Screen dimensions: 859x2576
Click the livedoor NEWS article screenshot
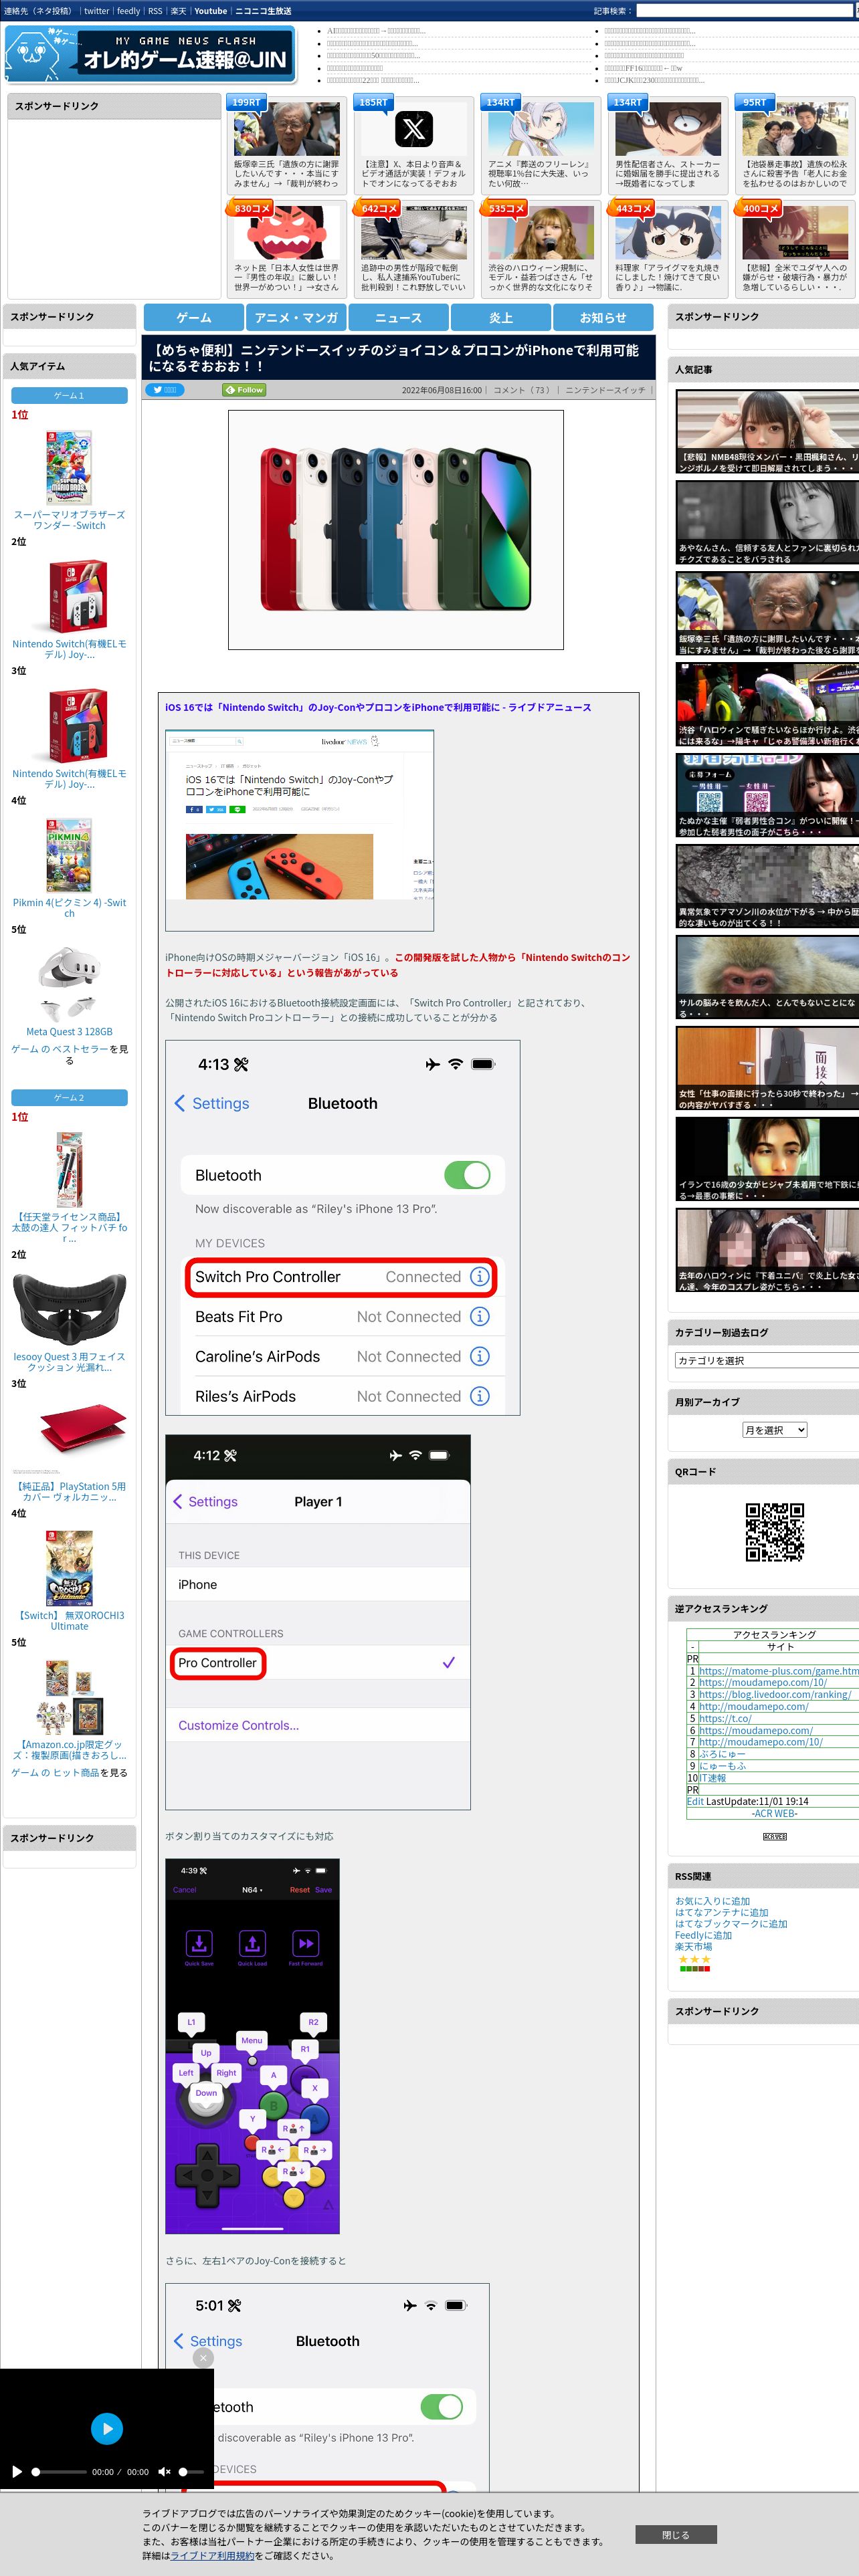point(300,831)
